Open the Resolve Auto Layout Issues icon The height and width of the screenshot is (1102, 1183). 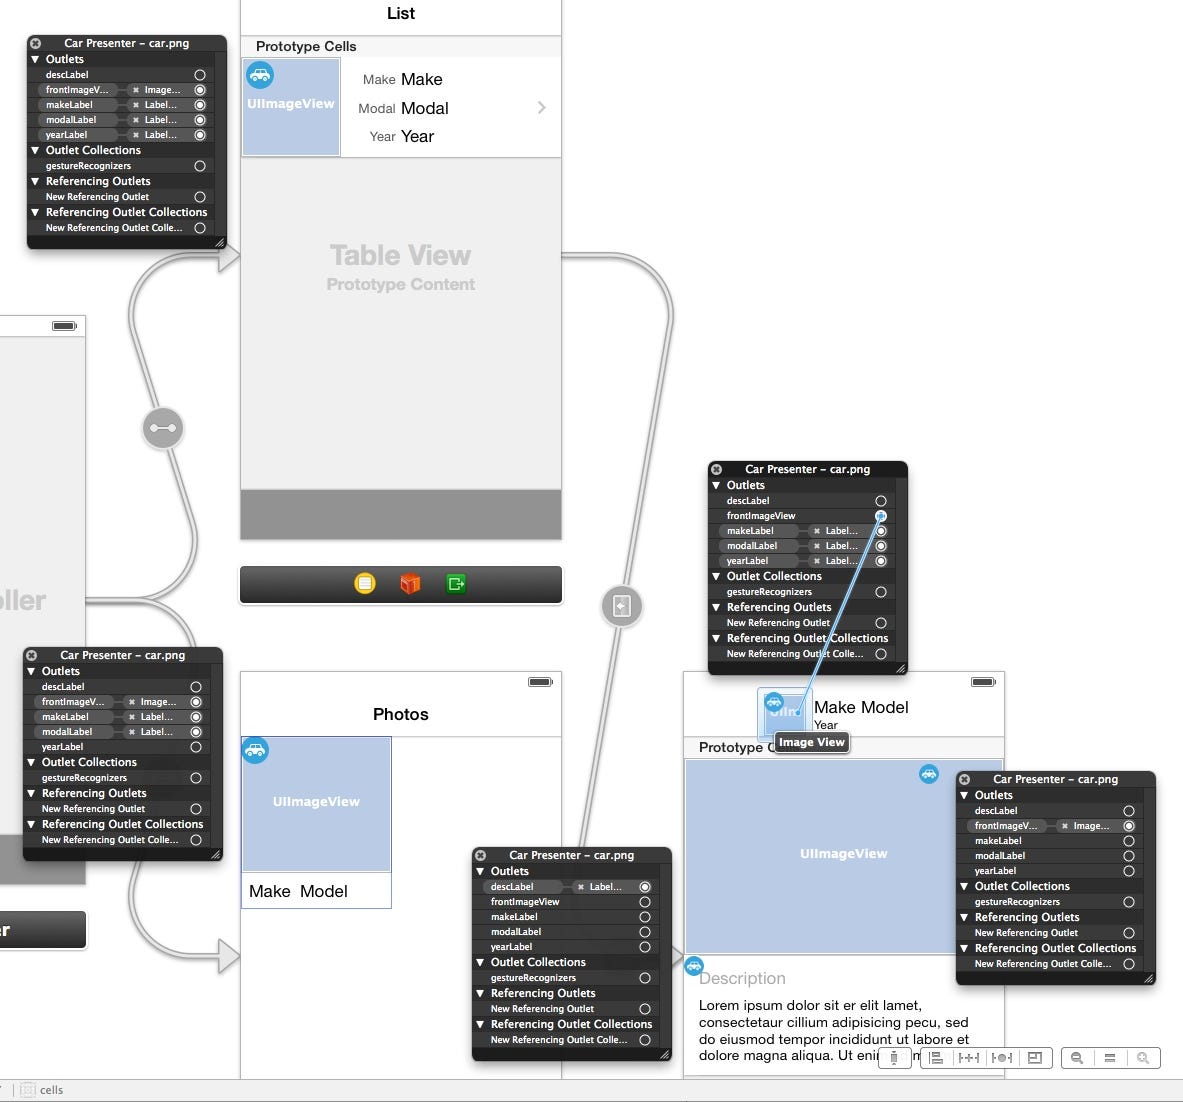(x=1001, y=1057)
